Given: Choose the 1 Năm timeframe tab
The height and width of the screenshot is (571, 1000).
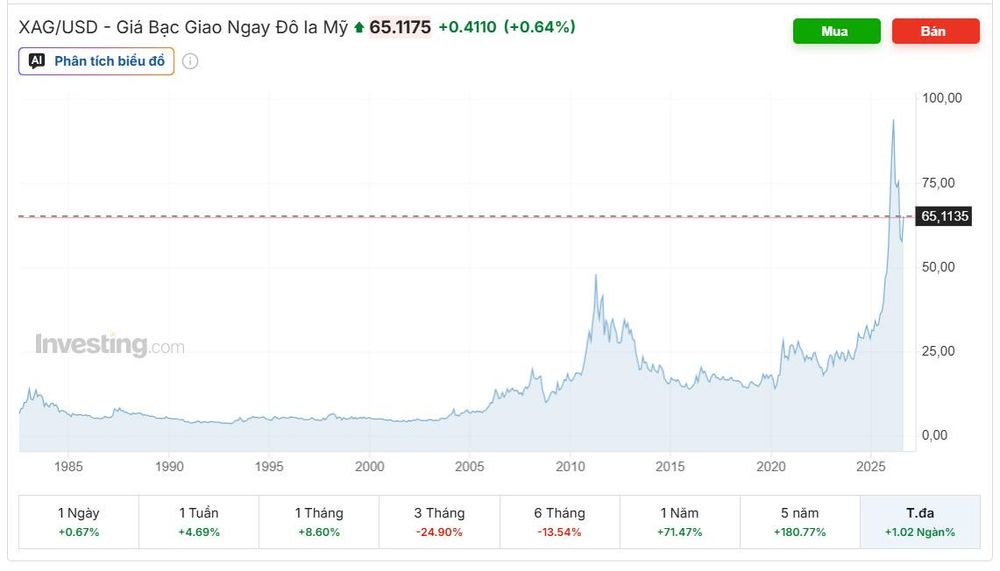Looking at the screenshot, I should point(680,522).
